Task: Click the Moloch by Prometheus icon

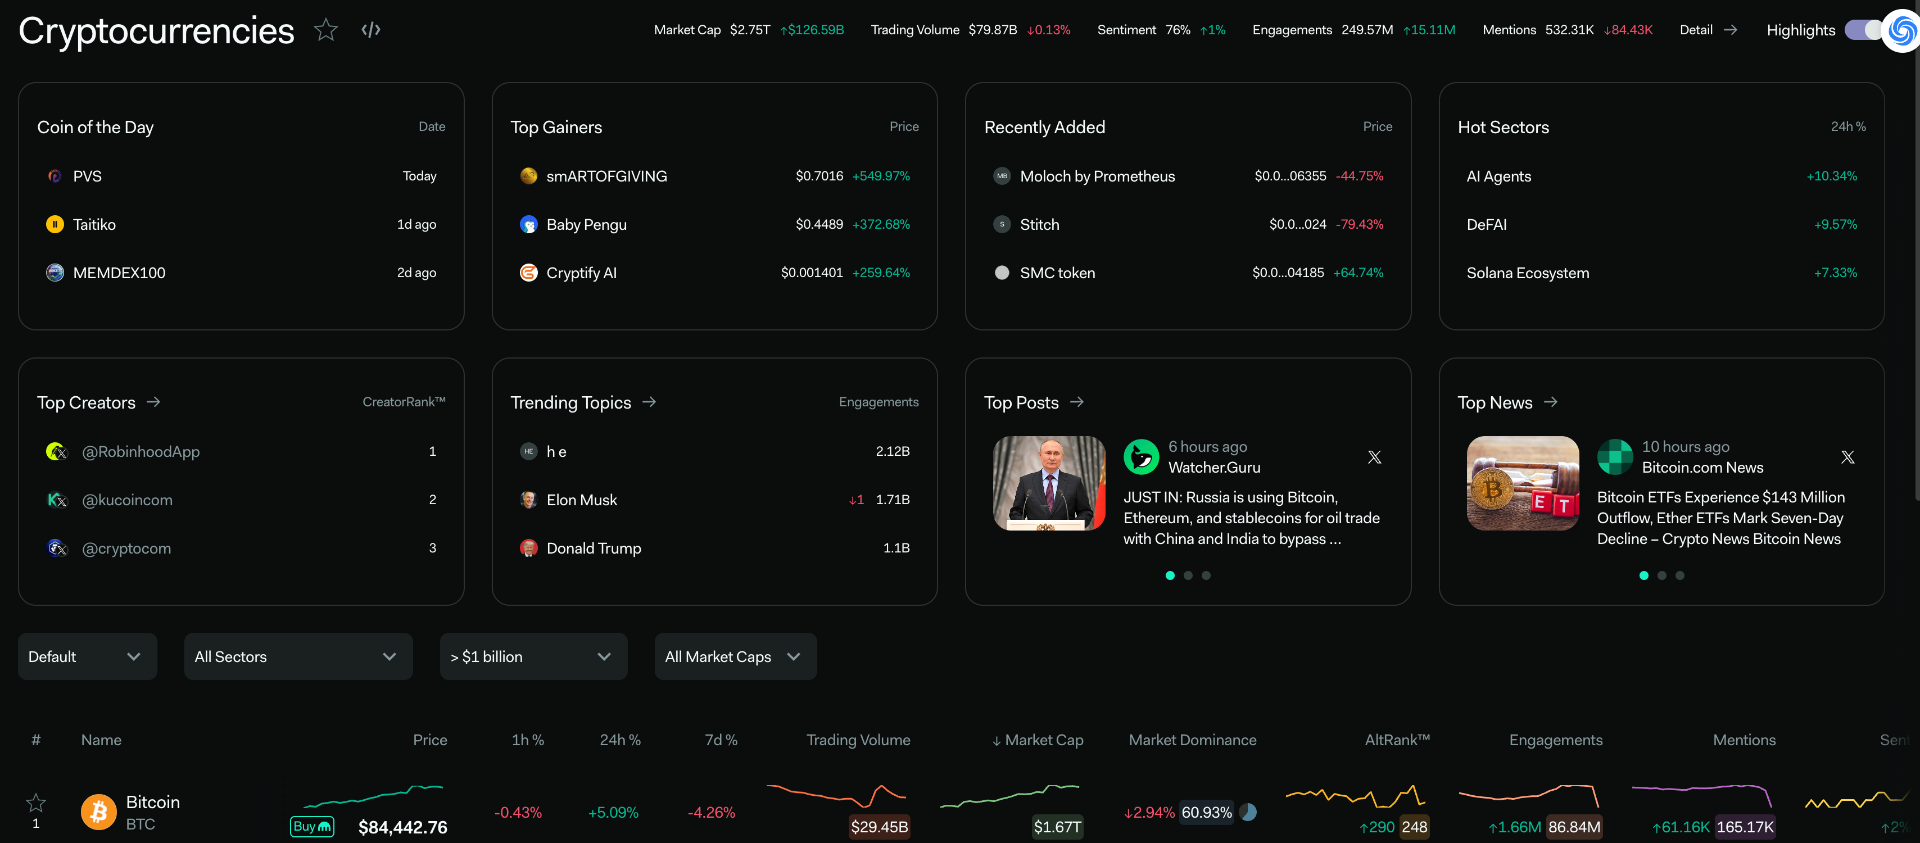Action: point(1002,176)
